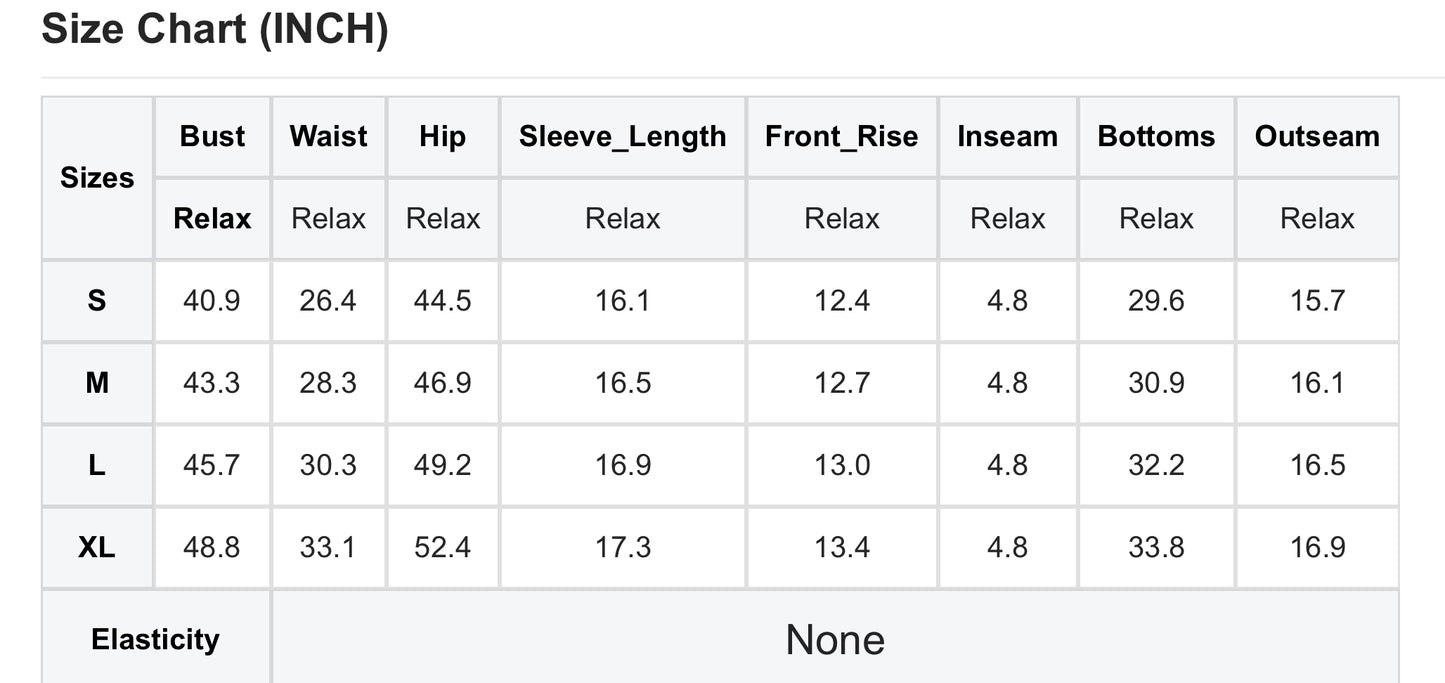Click the Elasticity value None
The height and width of the screenshot is (683, 1445).
[x=835, y=640]
